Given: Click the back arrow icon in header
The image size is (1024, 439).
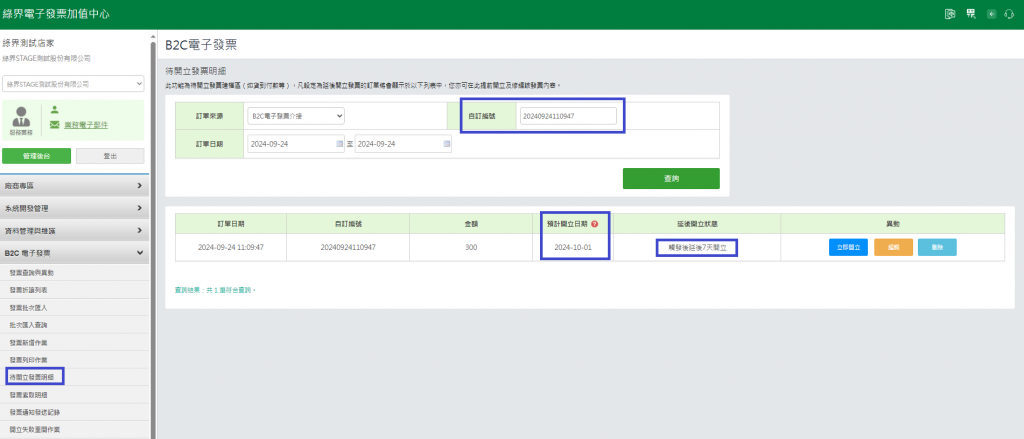Looking at the screenshot, I should point(991,14).
